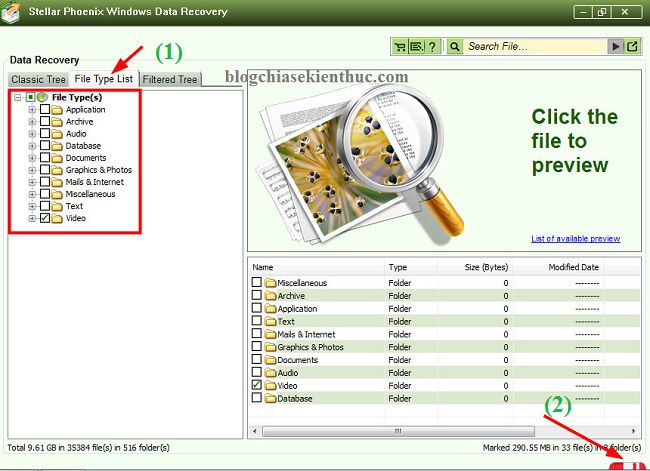Select Application row name in file list
Screen dimensions: 650x471
pos(297,308)
